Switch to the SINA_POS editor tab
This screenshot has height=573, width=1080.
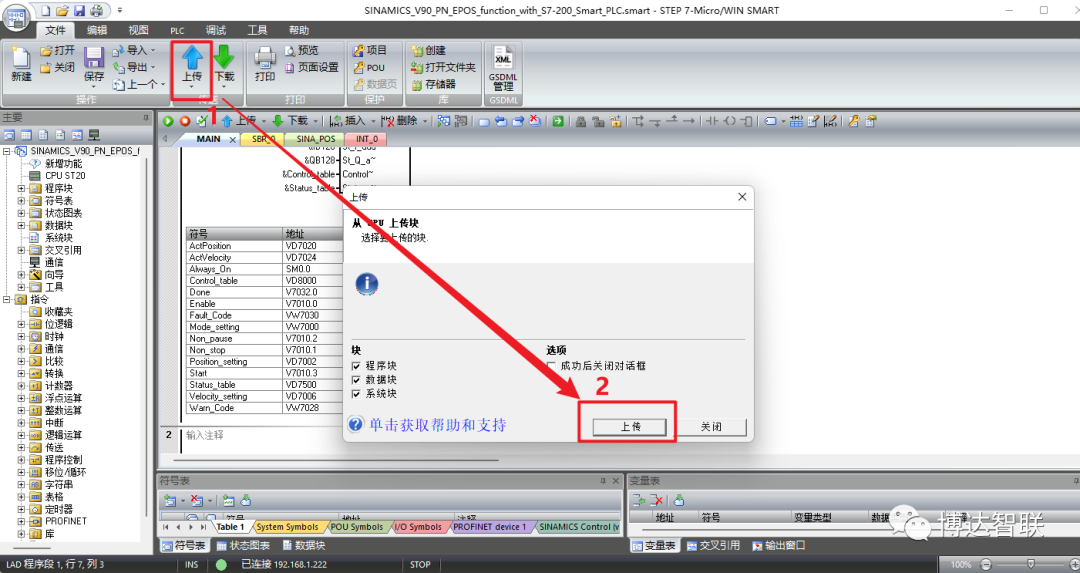pyautogui.click(x=315, y=139)
